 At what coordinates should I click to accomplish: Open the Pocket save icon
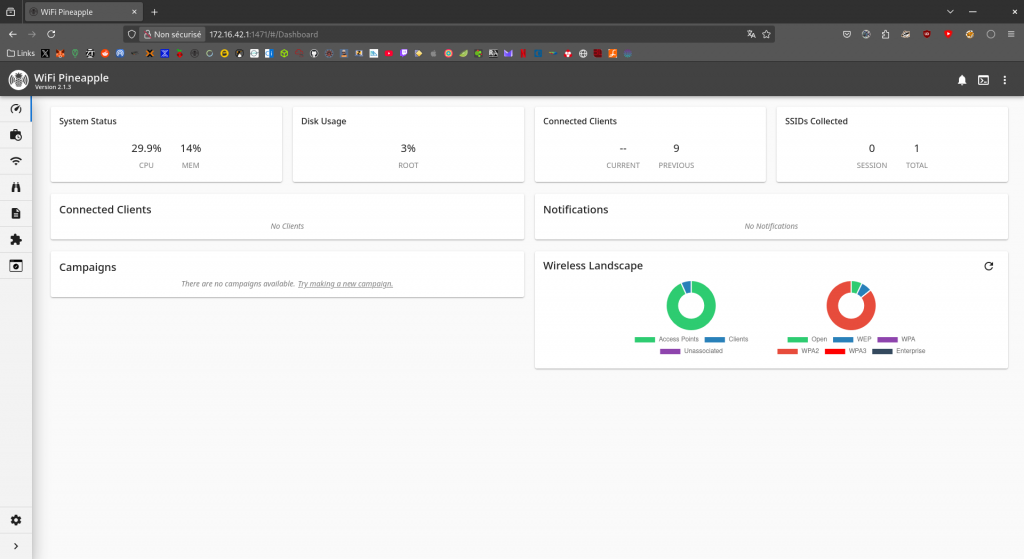846,34
